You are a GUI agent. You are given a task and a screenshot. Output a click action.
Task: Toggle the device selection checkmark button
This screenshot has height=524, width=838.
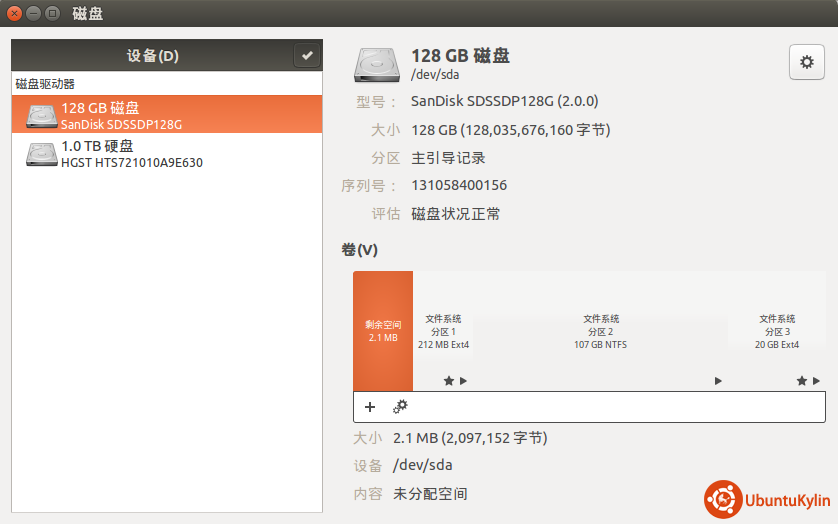pyautogui.click(x=306, y=56)
